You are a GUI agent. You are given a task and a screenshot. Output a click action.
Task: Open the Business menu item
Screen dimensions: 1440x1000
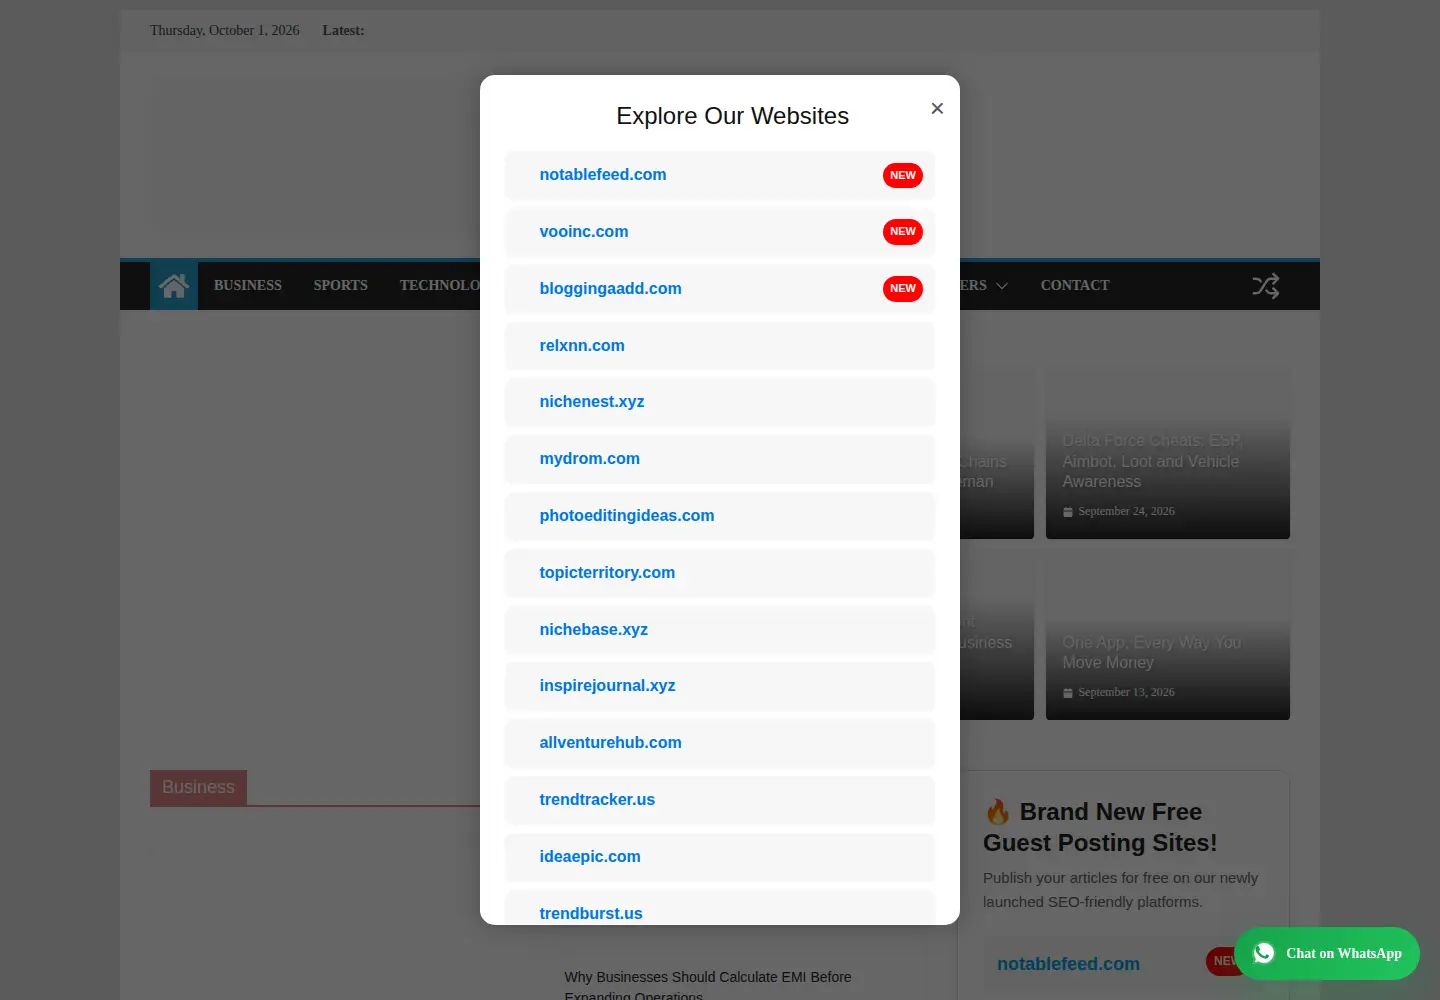click(248, 286)
